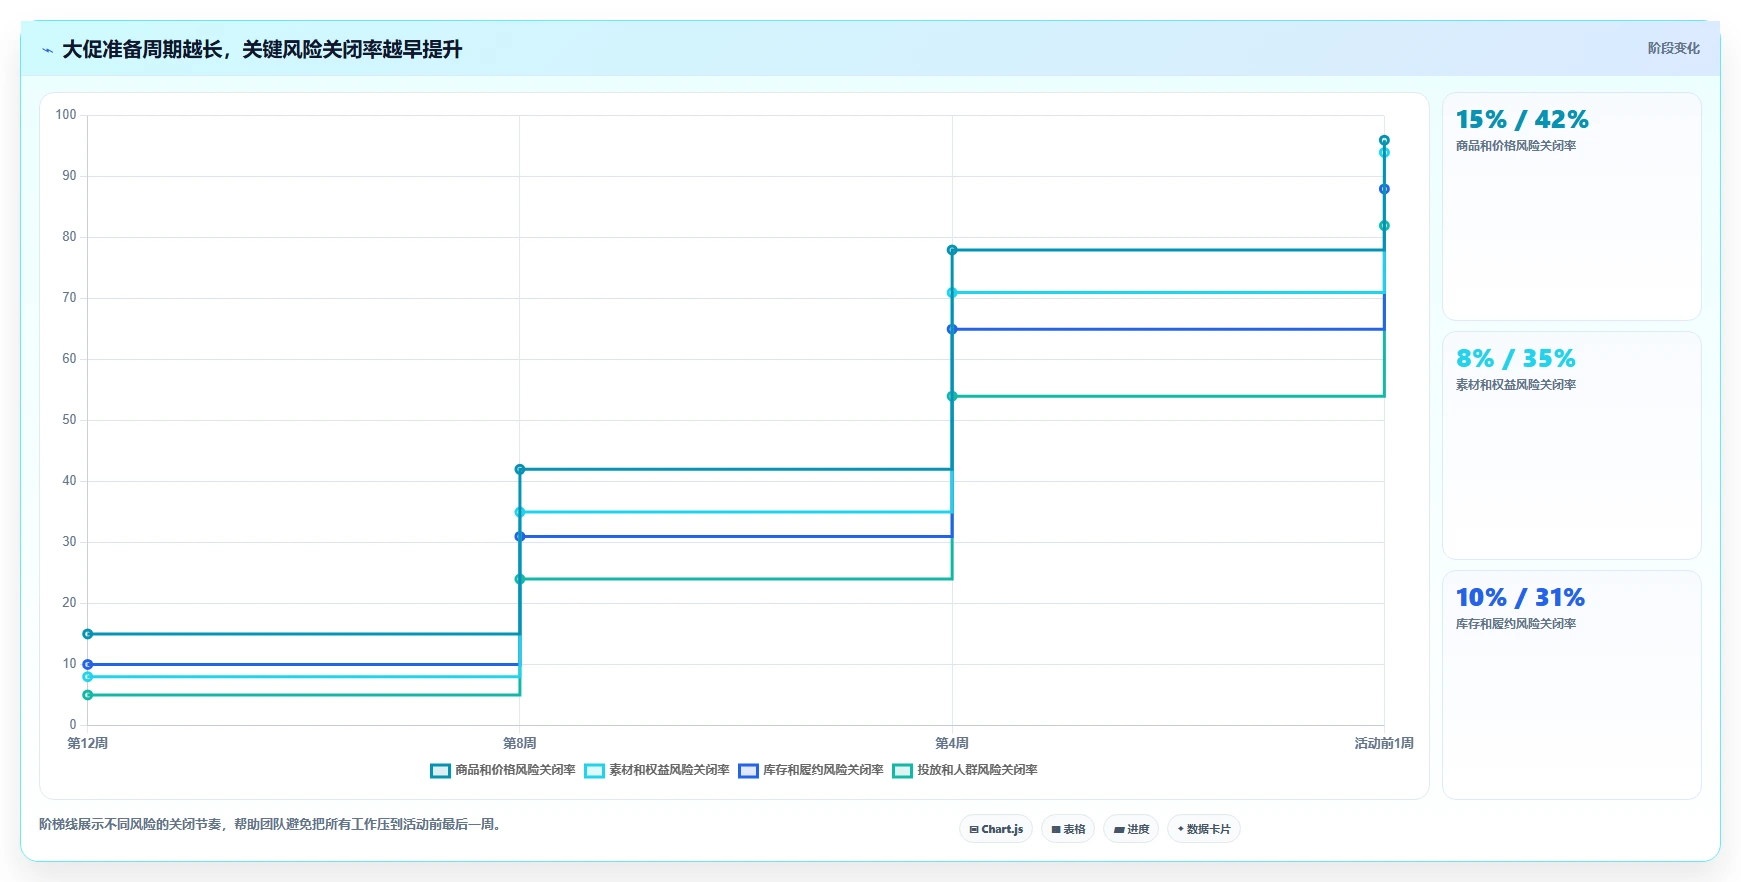1741x882 pixels.
Task: Click the 100 y-axis tick label
Action: click(66, 115)
